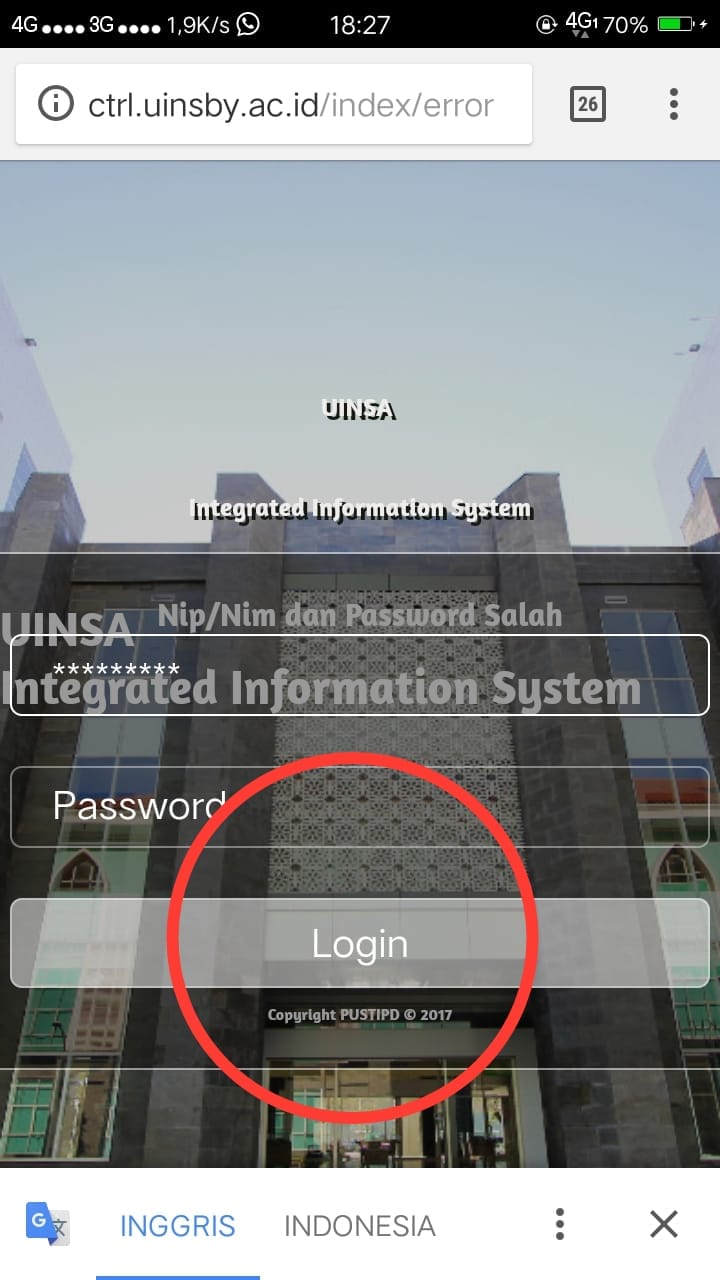Switch translation to the INGGRIS tab

(x=178, y=1226)
